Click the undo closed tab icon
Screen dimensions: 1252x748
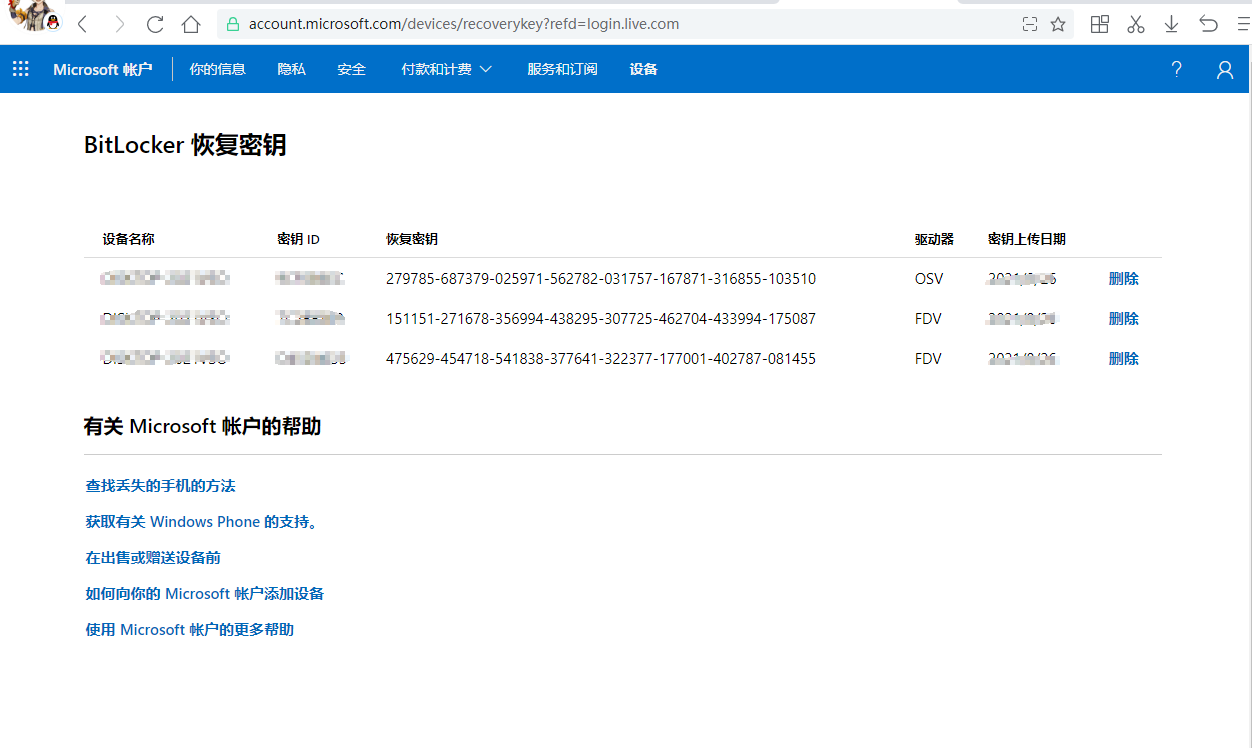1208,24
